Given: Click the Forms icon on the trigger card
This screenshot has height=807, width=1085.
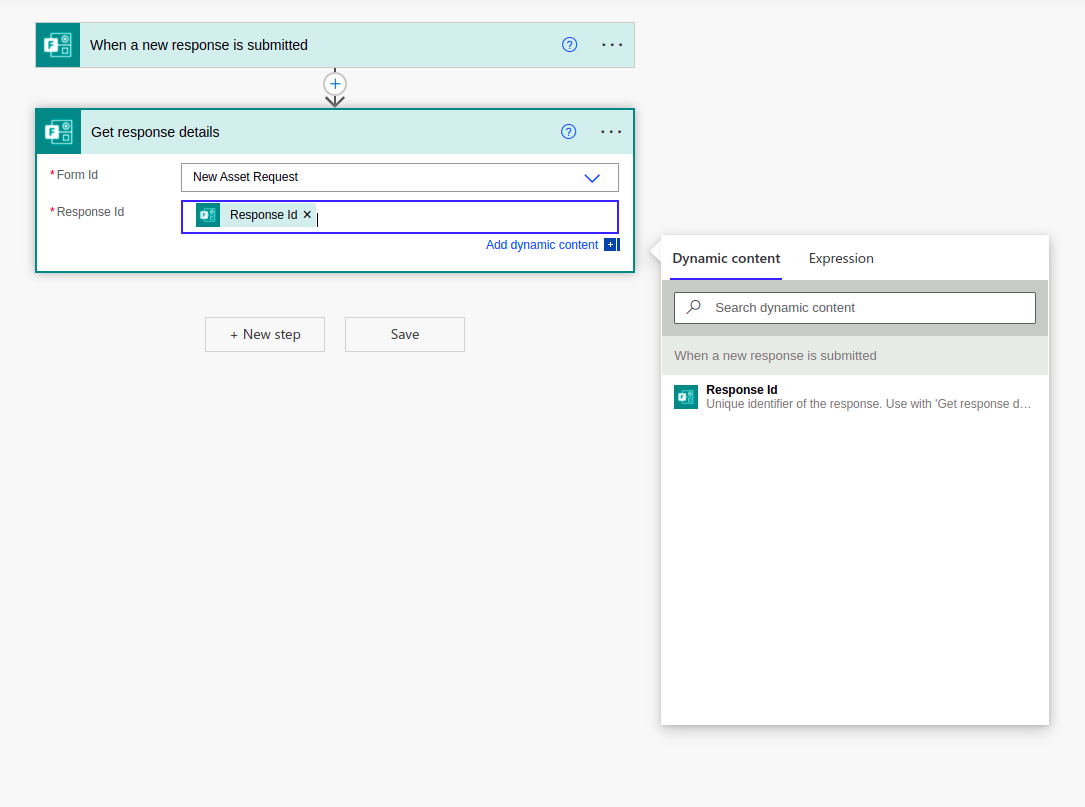Looking at the screenshot, I should pyautogui.click(x=57, y=44).
